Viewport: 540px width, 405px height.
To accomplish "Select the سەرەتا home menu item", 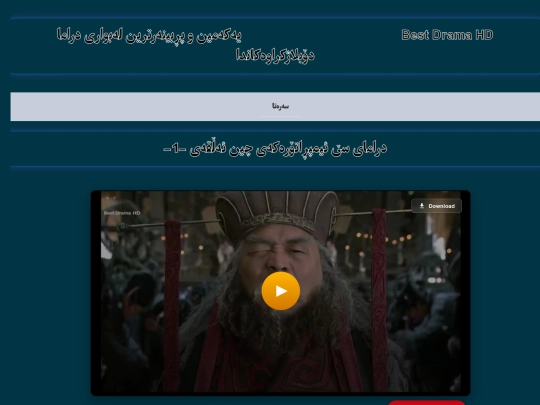I will point(280,106).
